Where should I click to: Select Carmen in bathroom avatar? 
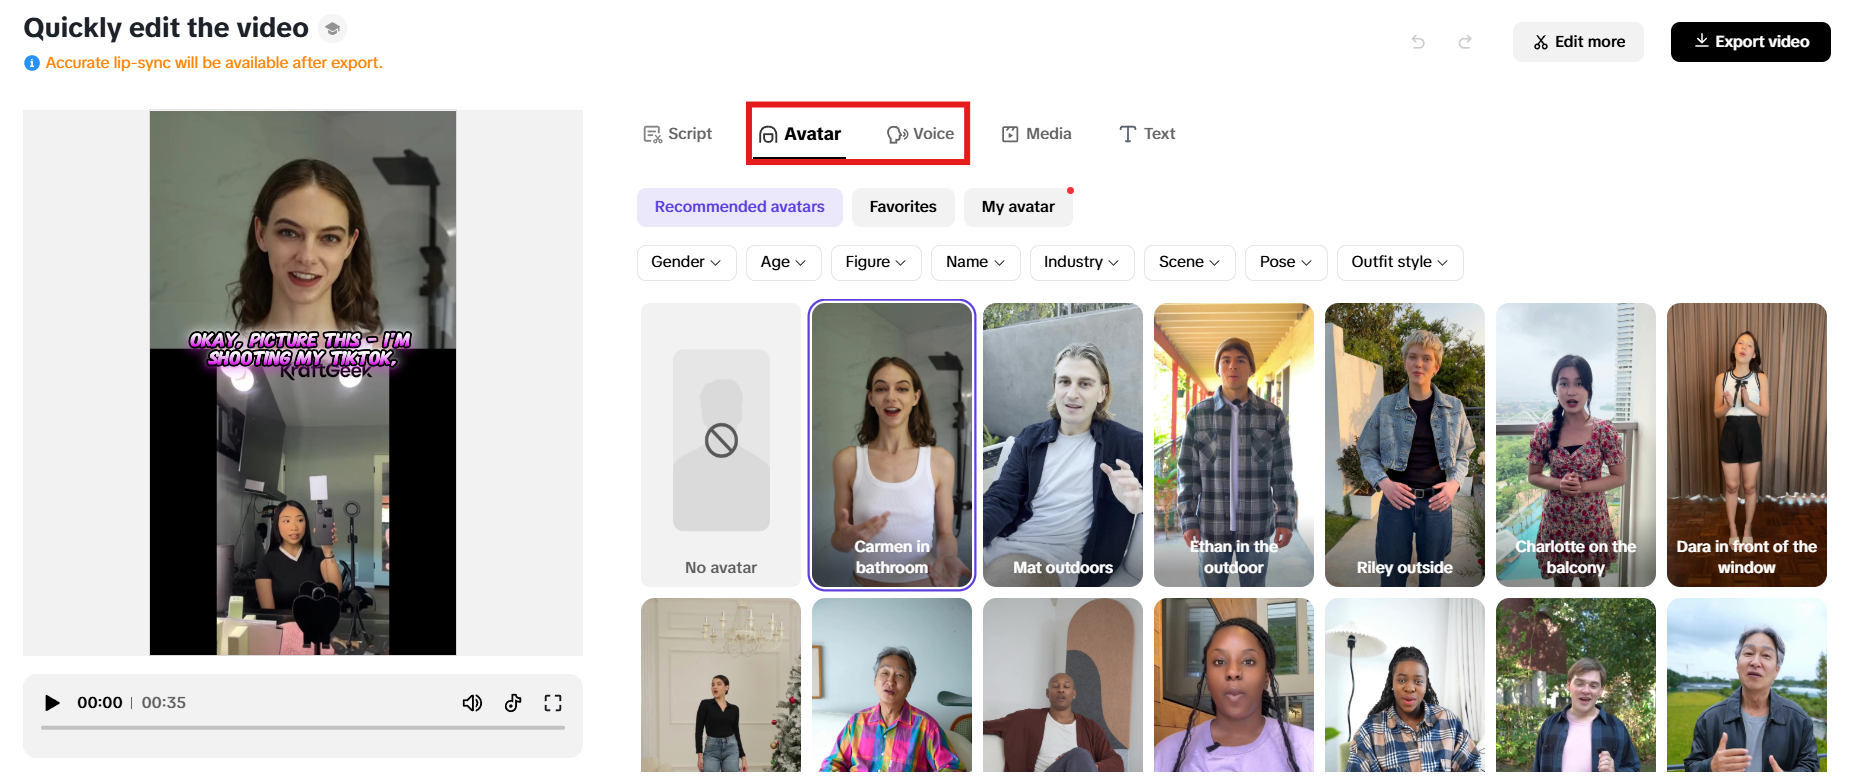tap(892, 445)
